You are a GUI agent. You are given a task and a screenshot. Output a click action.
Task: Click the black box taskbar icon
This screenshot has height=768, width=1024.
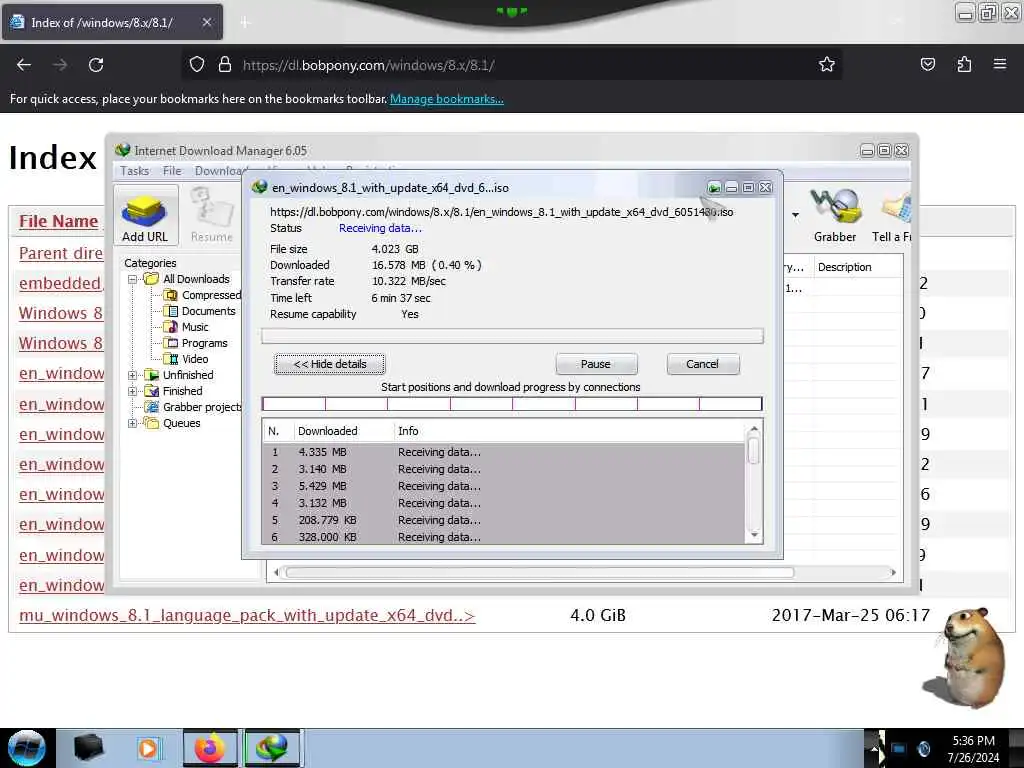(x=88, y=748)
